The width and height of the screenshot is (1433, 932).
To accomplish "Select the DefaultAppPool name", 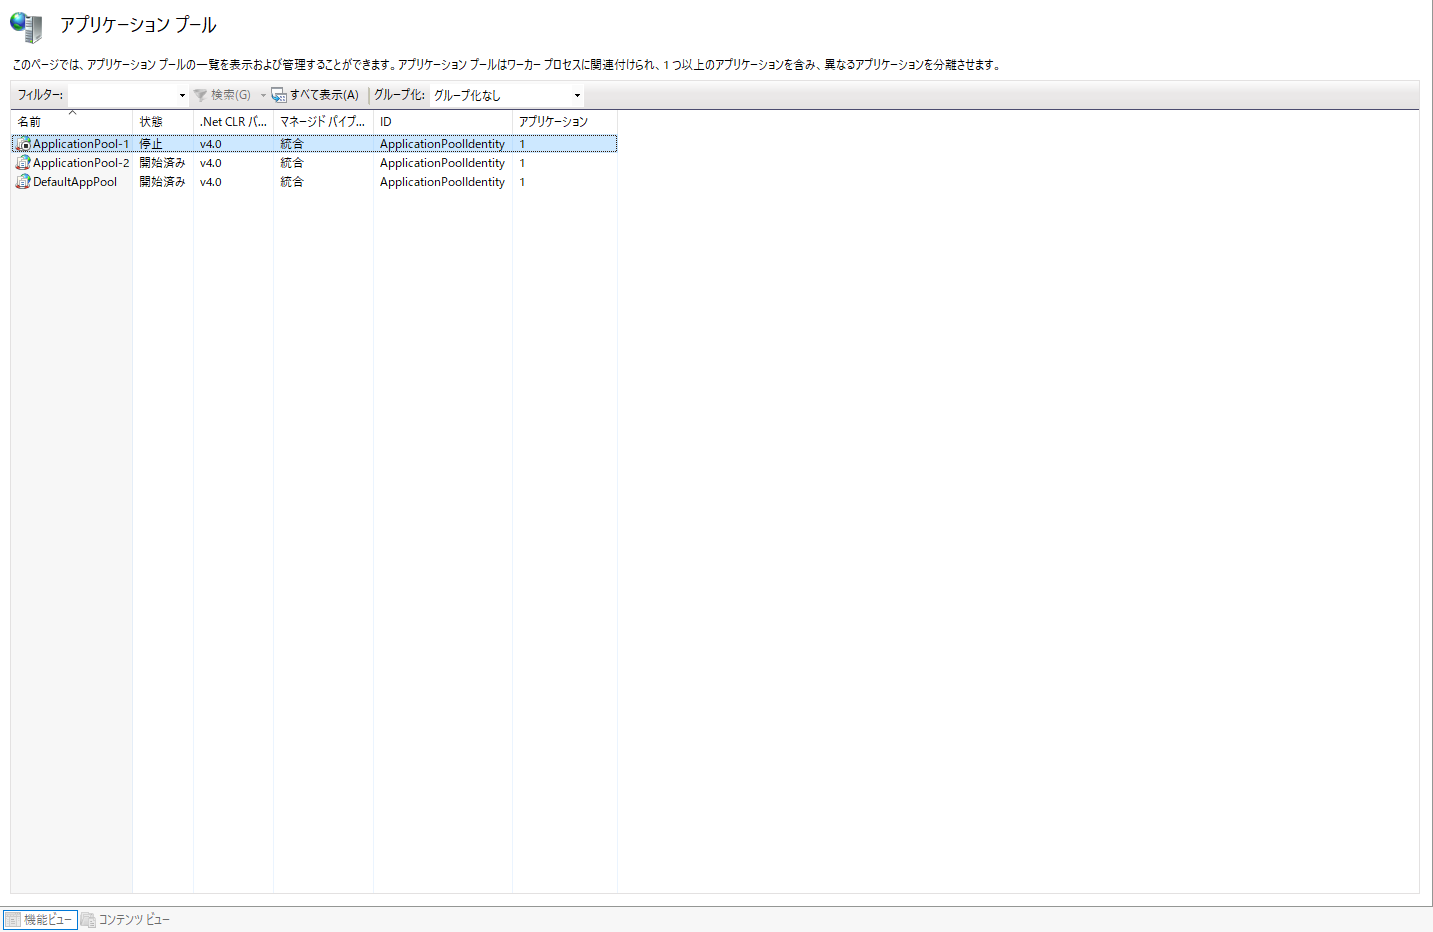I will point(75,182).
